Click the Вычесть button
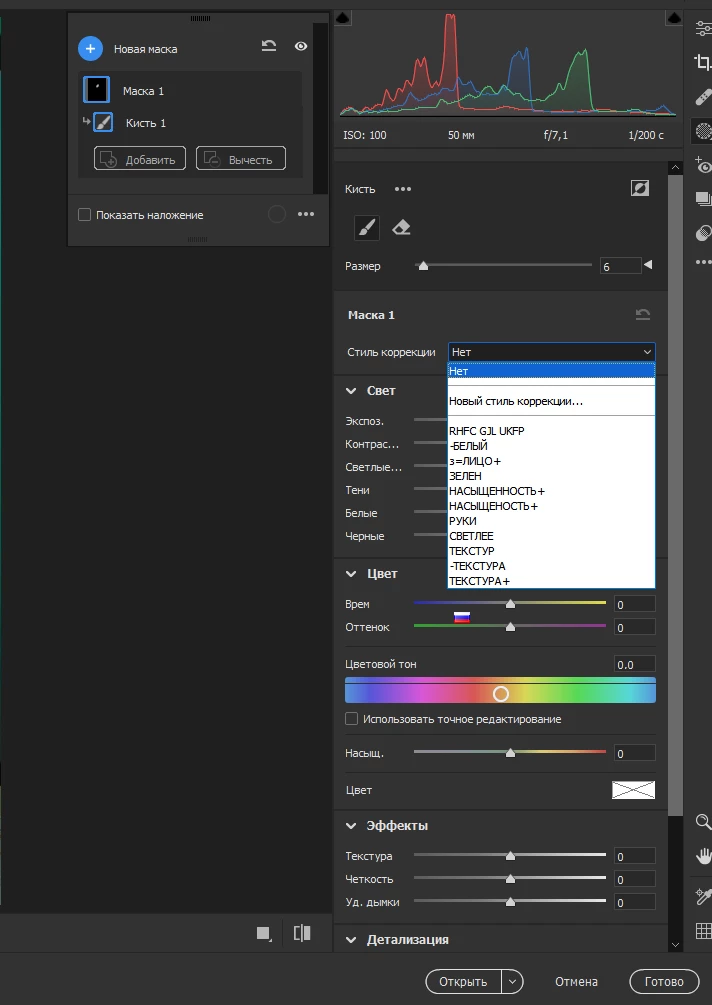Viewport: 712px width, 1005px height. [241, 158]
